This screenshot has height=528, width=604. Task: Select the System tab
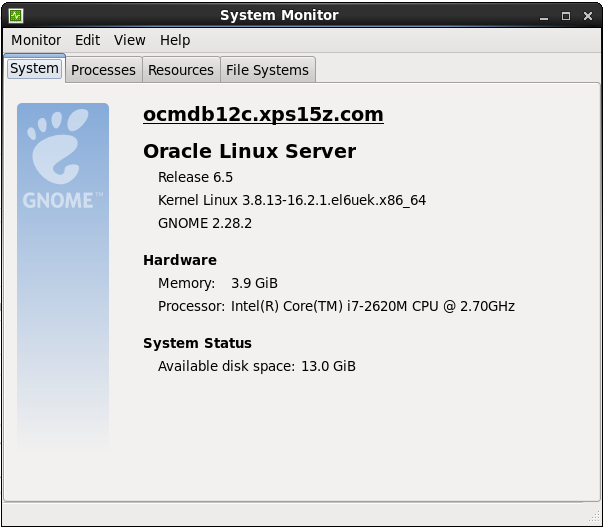pos(34,69)
